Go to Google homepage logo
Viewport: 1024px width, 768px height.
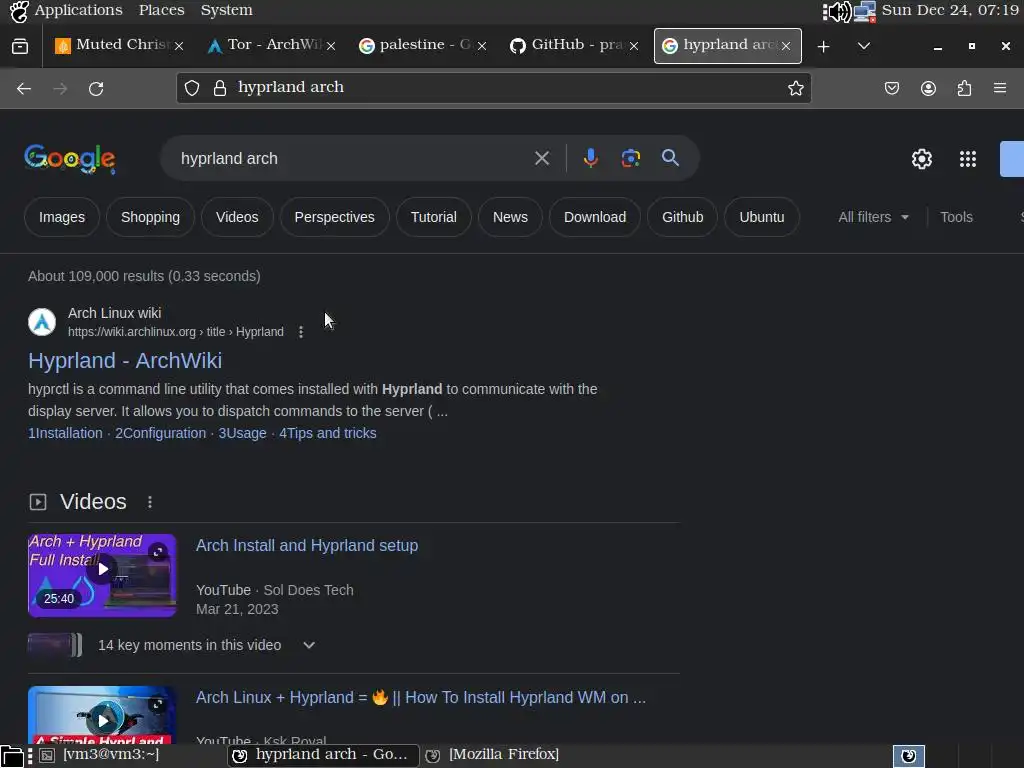tap(70, 159)
